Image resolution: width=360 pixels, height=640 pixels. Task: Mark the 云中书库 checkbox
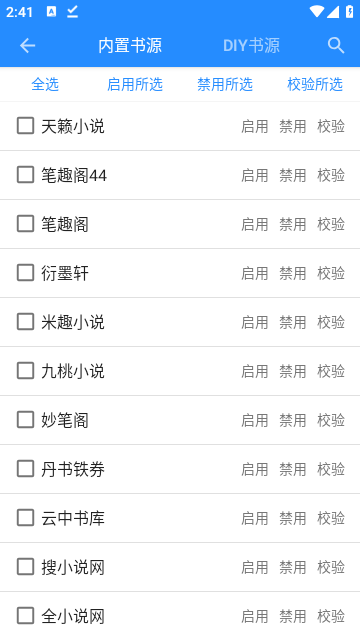point(25,518)
